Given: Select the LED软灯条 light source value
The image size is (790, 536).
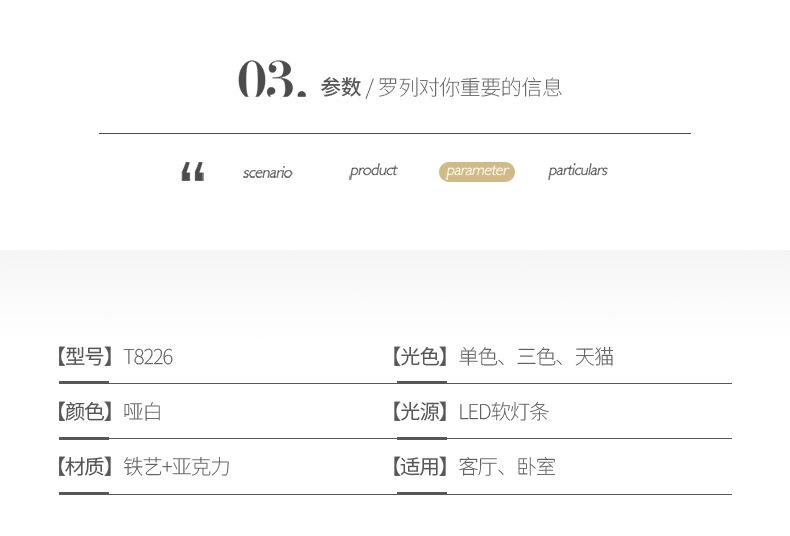Looking at the screenshot, I should click(504, 412).
